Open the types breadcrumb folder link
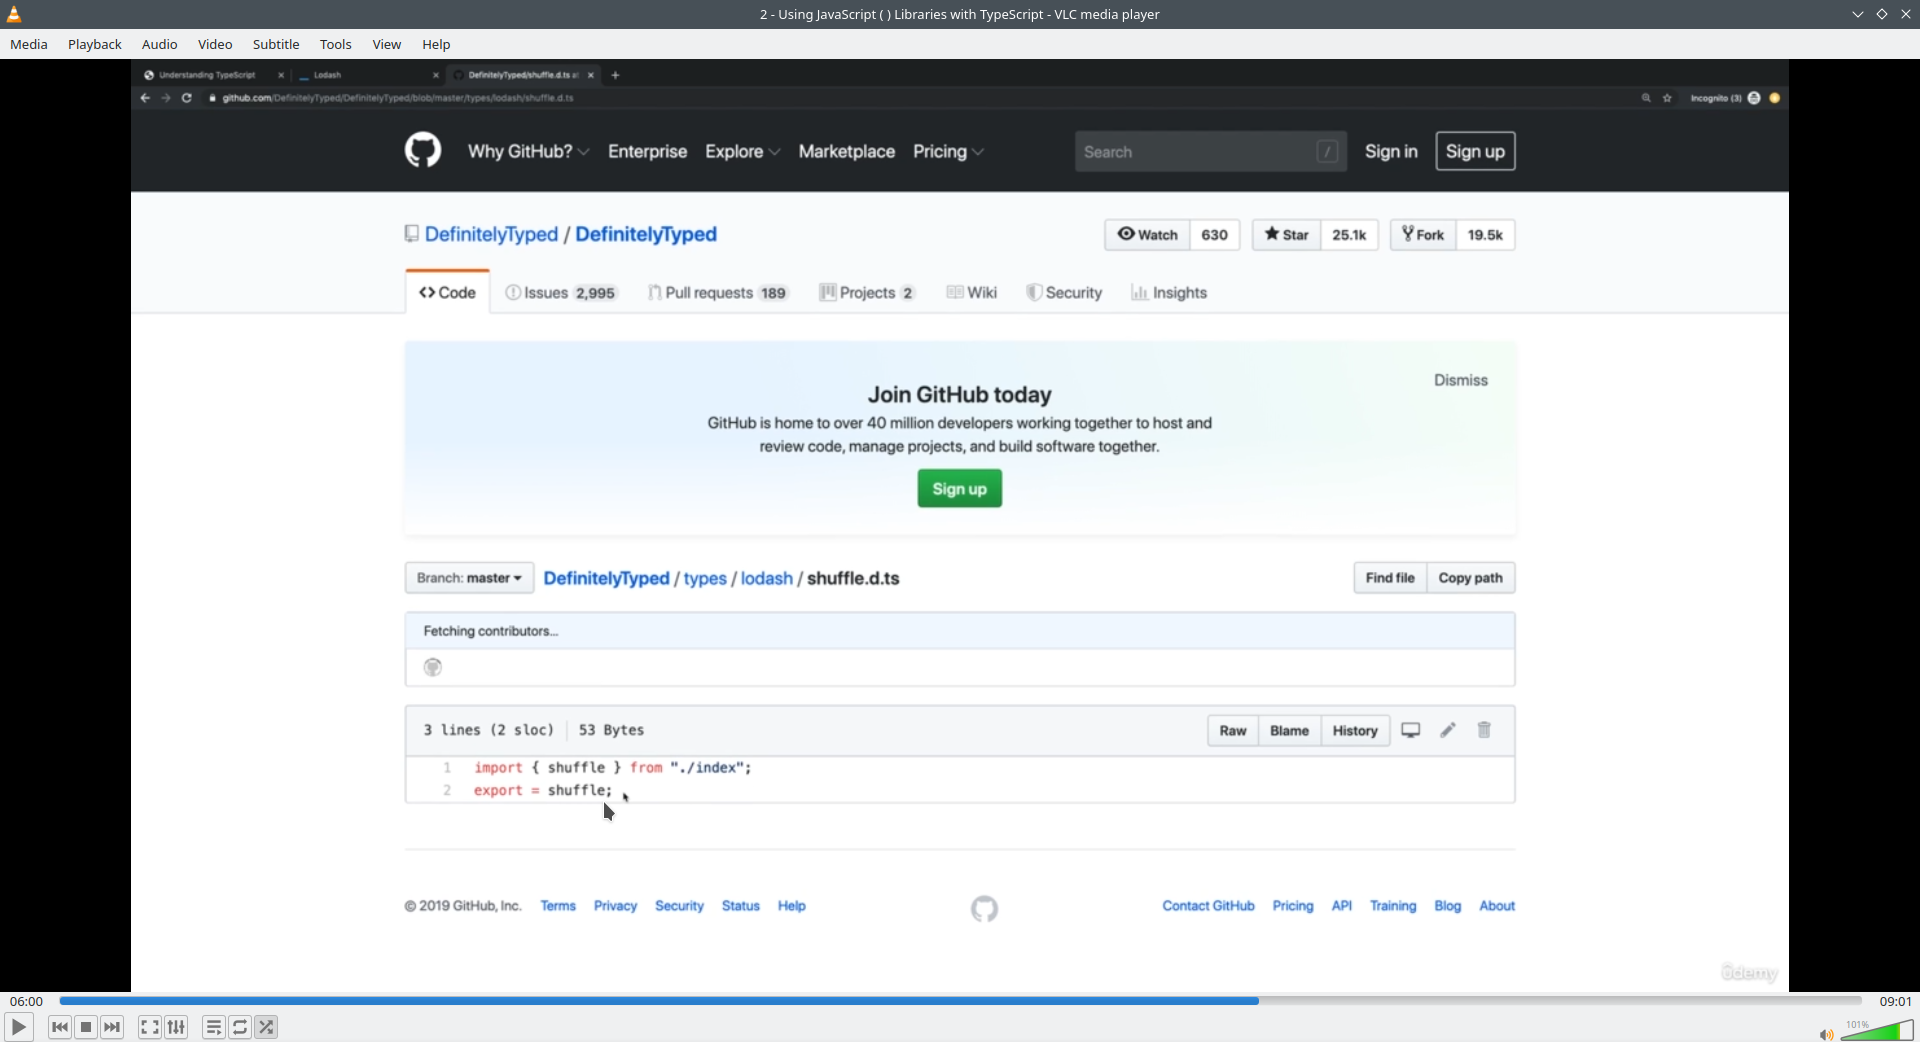Viewport: 1920px width, 1042px height. (x=705, y=578)
